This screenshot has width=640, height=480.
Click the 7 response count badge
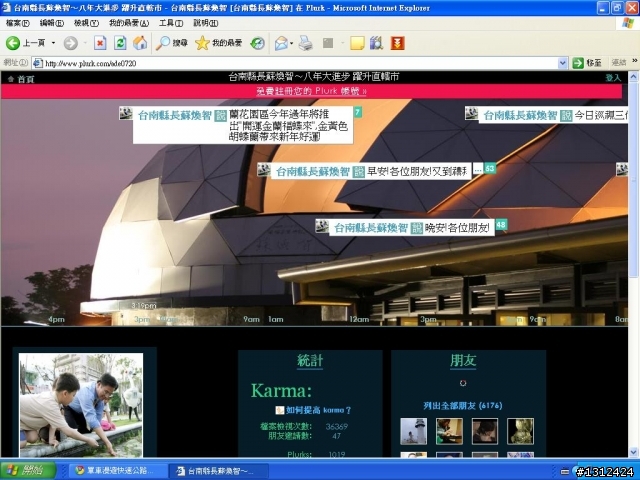click(x=357, y=112)
